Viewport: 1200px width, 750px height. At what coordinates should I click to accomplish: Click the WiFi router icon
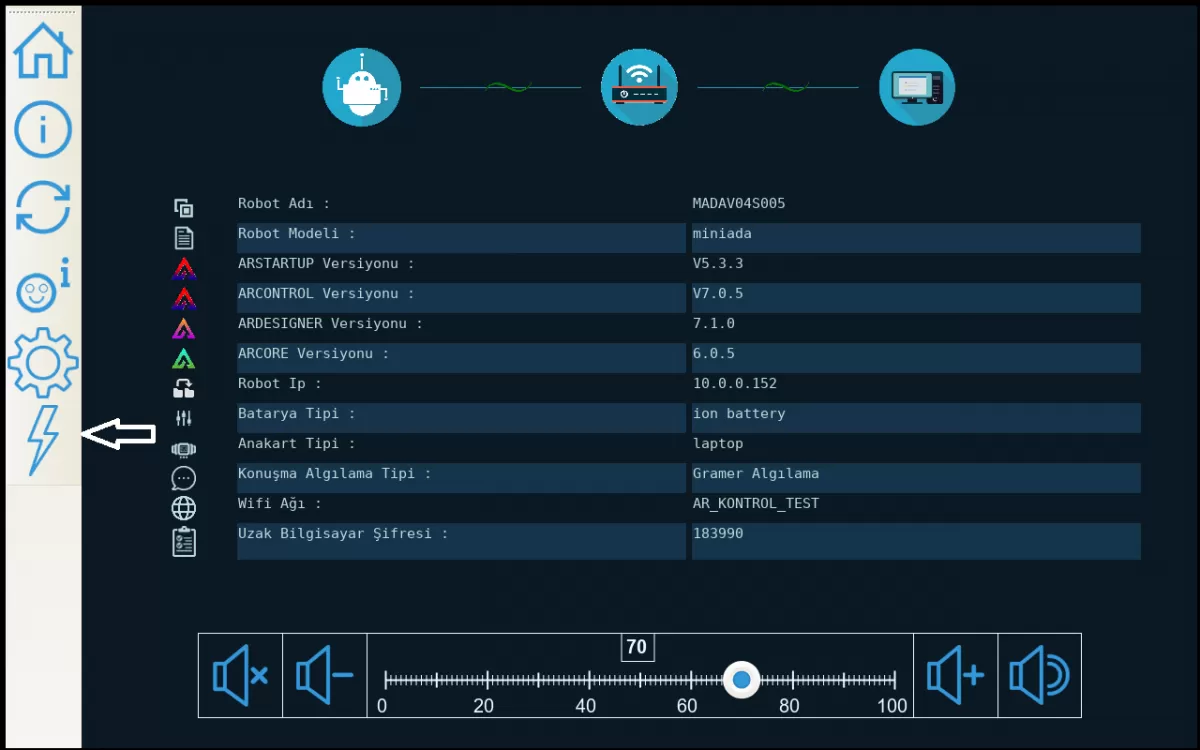pos(639,88)
